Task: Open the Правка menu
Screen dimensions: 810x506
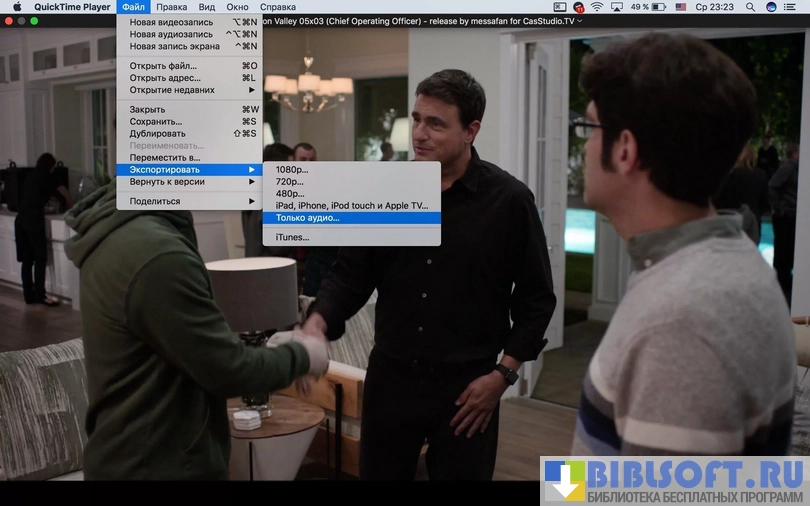Action: coord(172,7)
